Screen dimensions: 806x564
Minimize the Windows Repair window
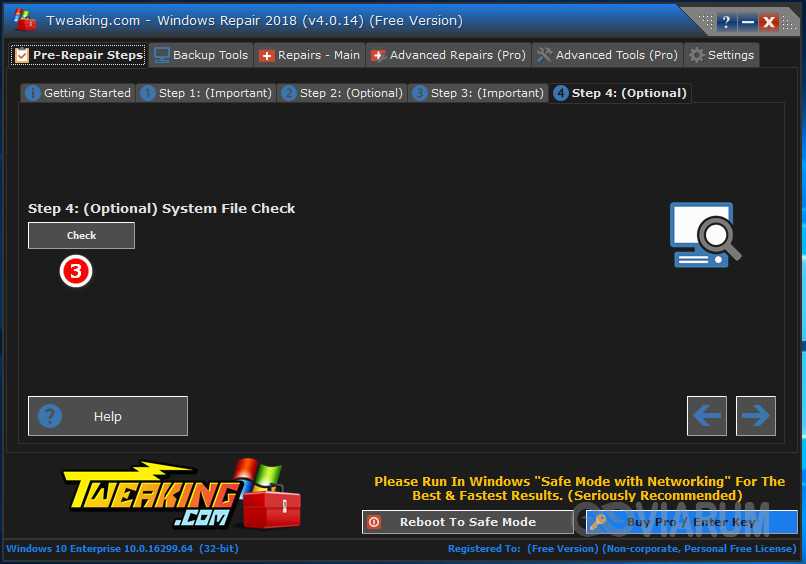tap(747, 22)
